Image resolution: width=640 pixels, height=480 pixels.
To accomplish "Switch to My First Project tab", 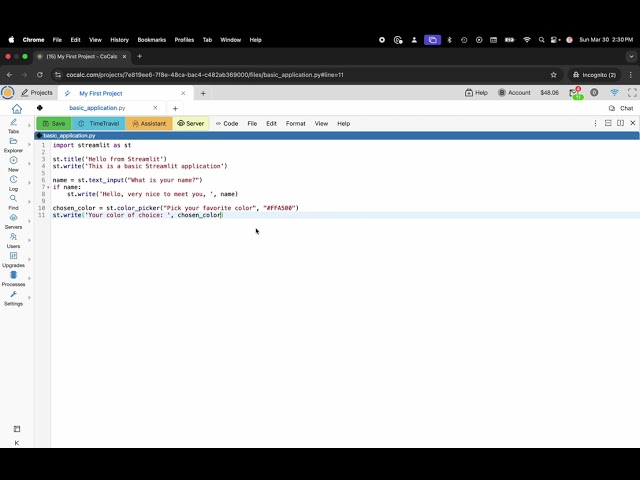I will [101, 93].
